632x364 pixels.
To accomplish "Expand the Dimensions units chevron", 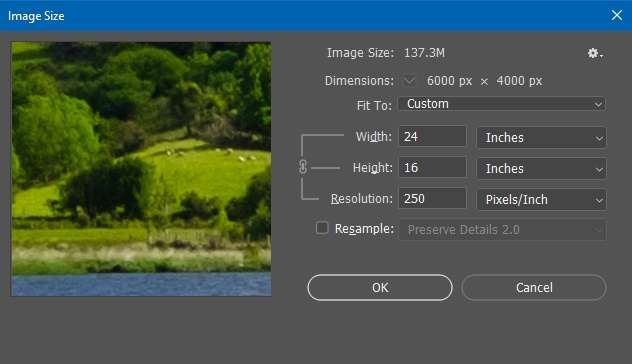I will coord(409,81).
